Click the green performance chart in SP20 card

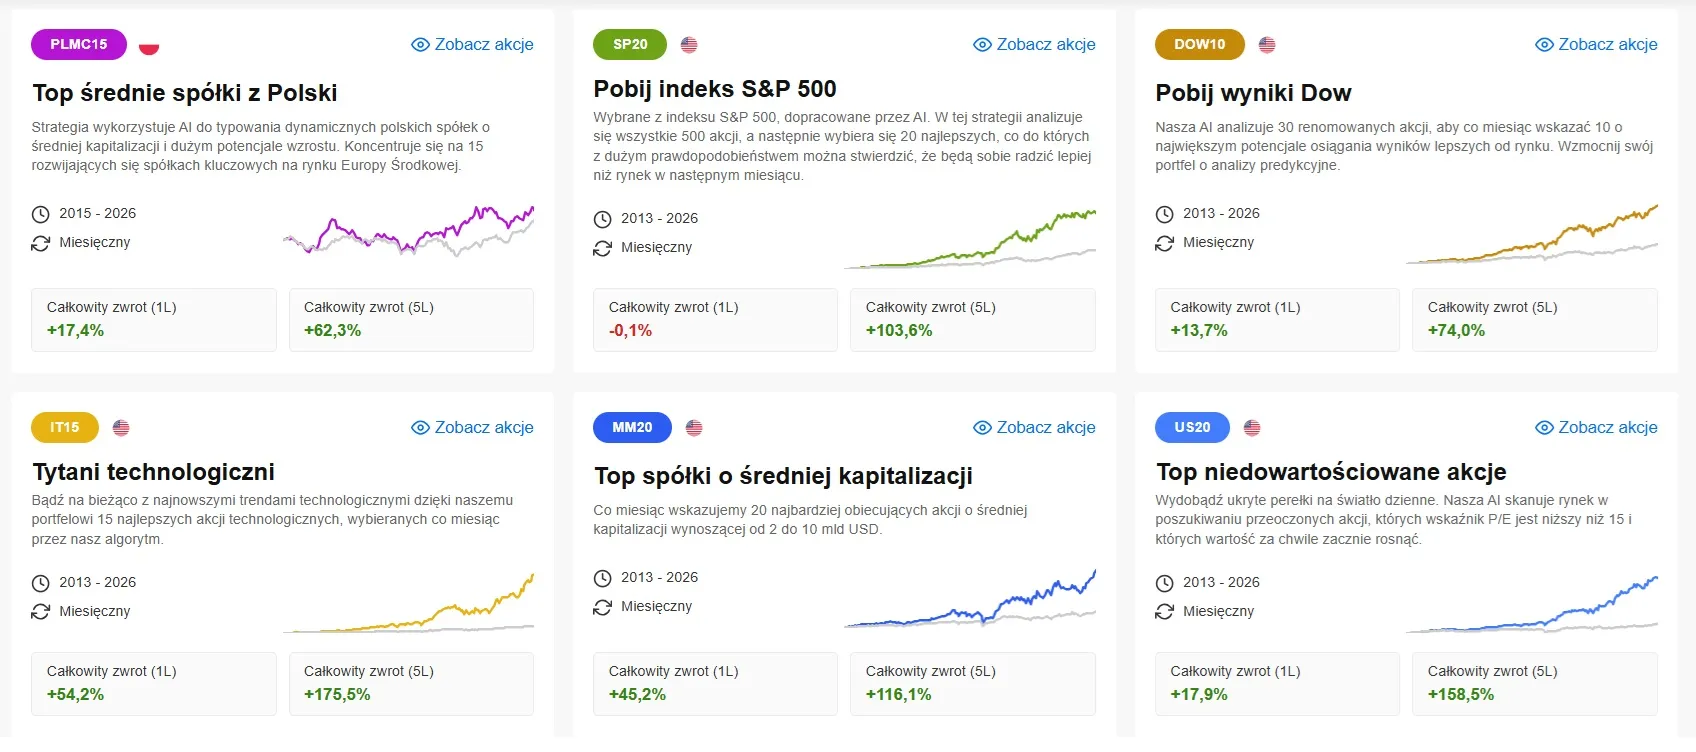click(970, 239)
